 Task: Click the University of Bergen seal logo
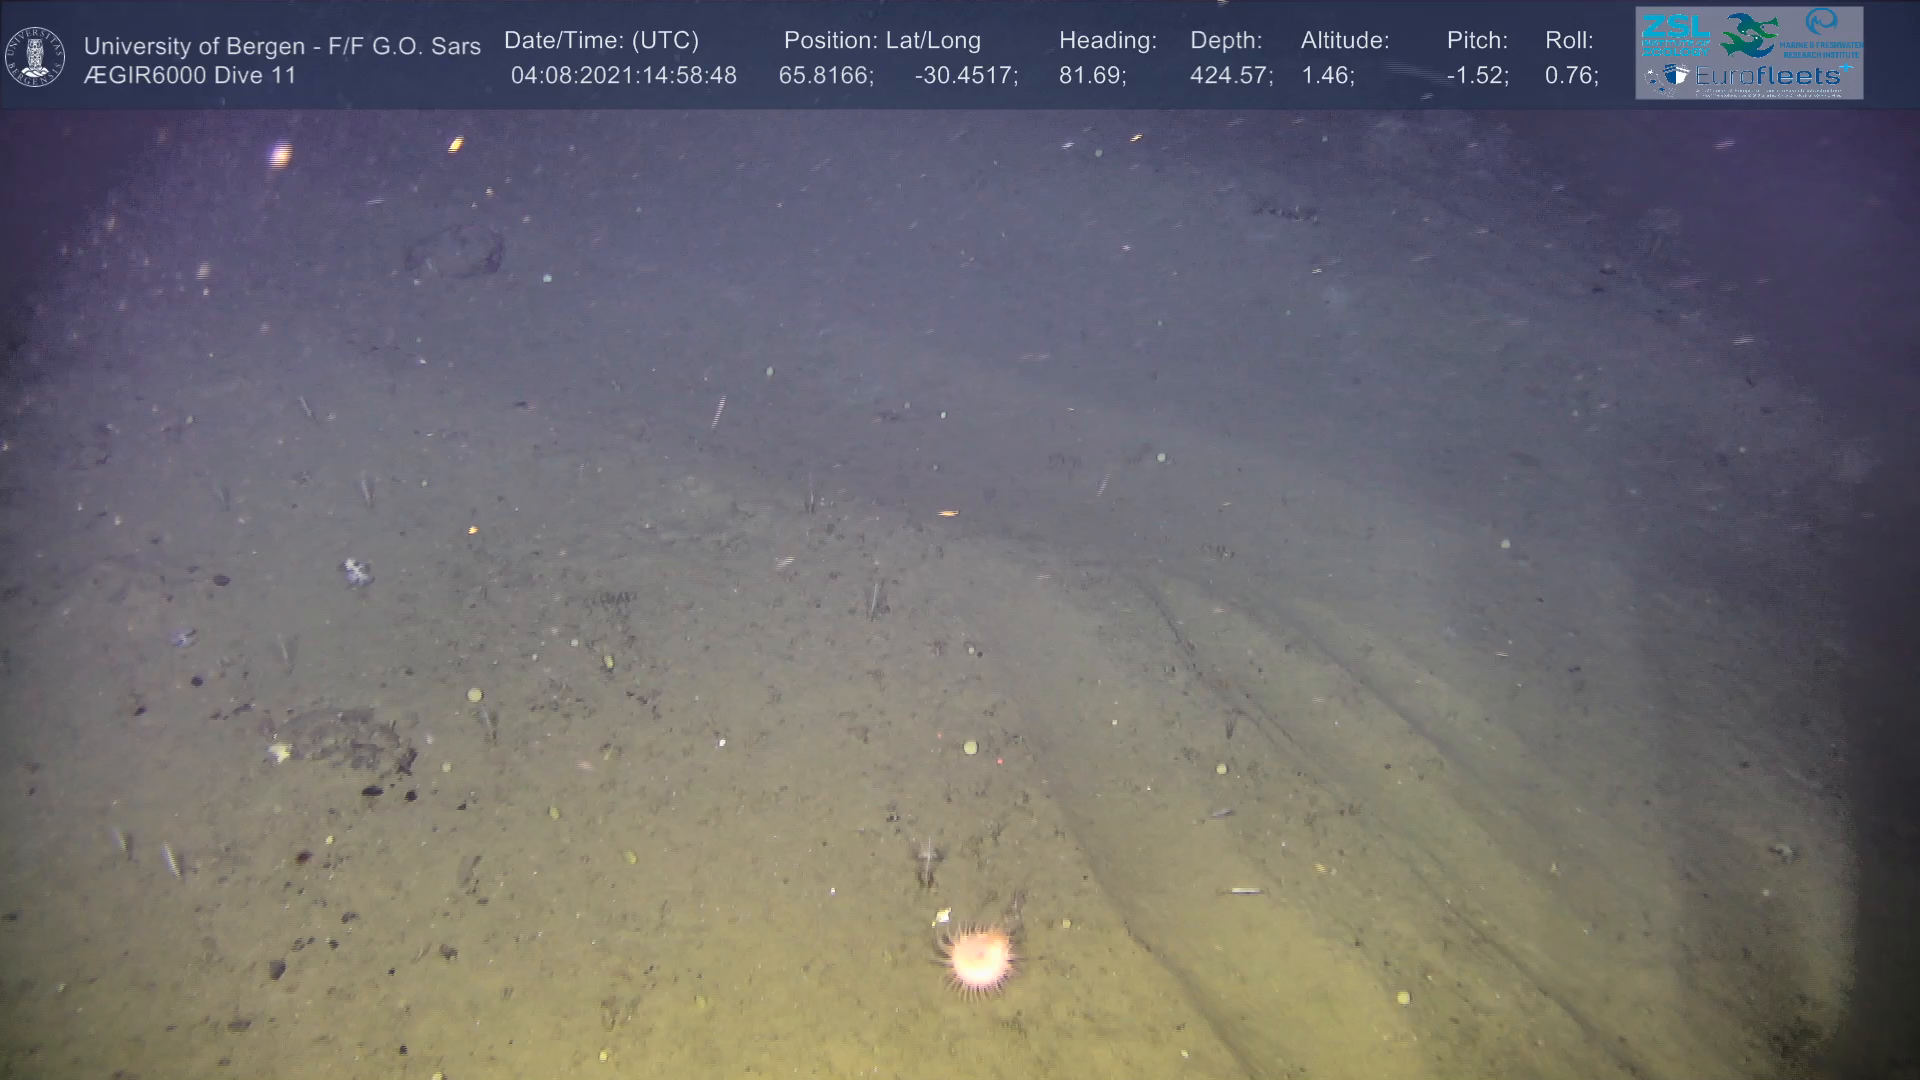pyautogui.click(x=35, y=57)
